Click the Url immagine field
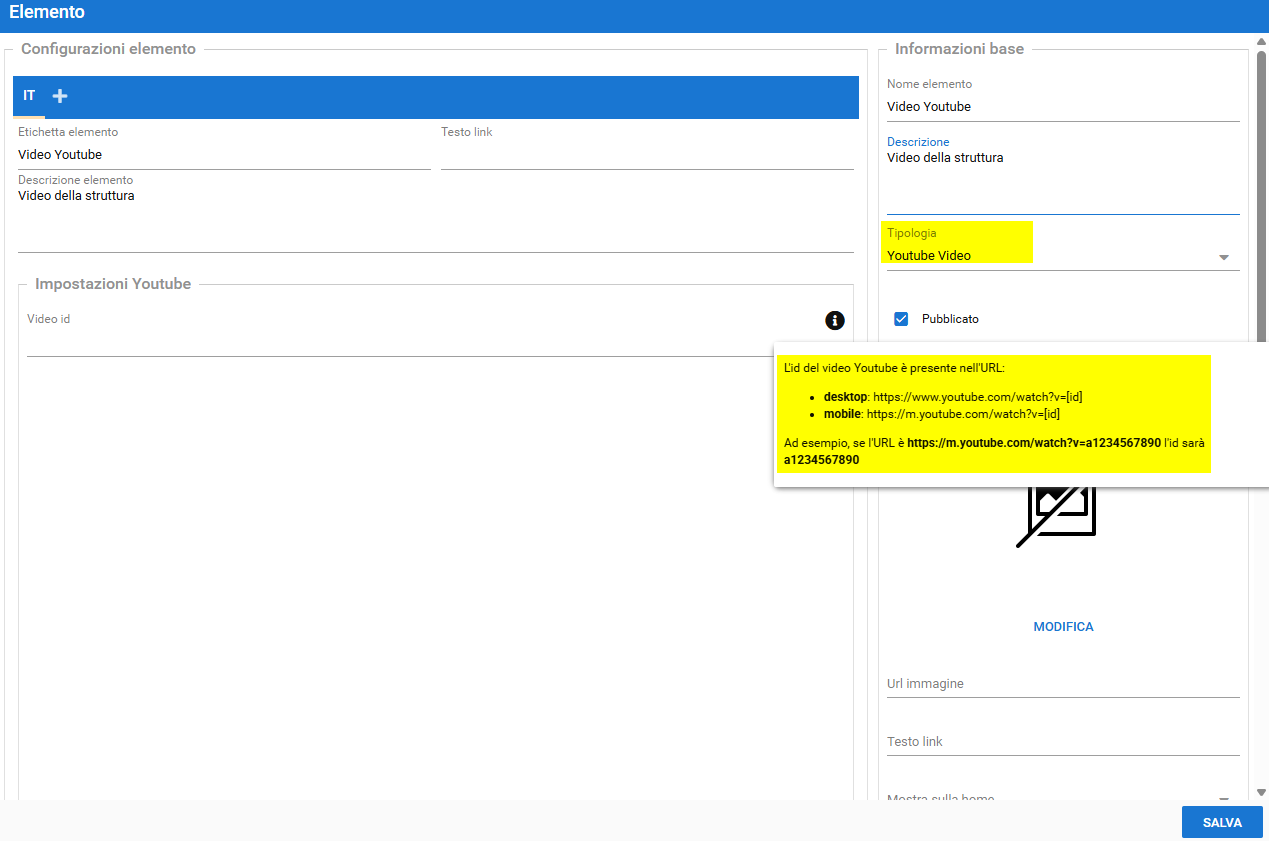Image resolution: width=1269 pixels, height=841 pixels. click(1062, 684)
